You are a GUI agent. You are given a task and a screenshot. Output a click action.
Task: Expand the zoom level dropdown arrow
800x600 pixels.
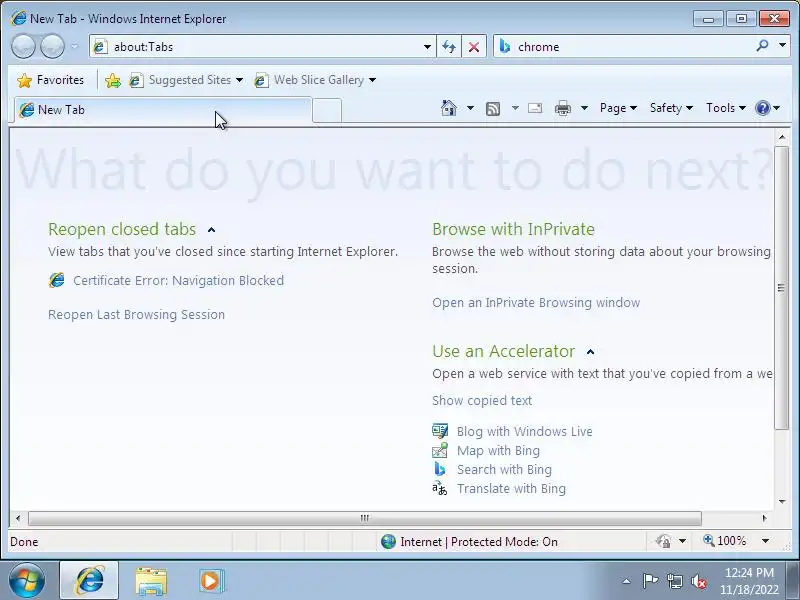click(765, 541)
